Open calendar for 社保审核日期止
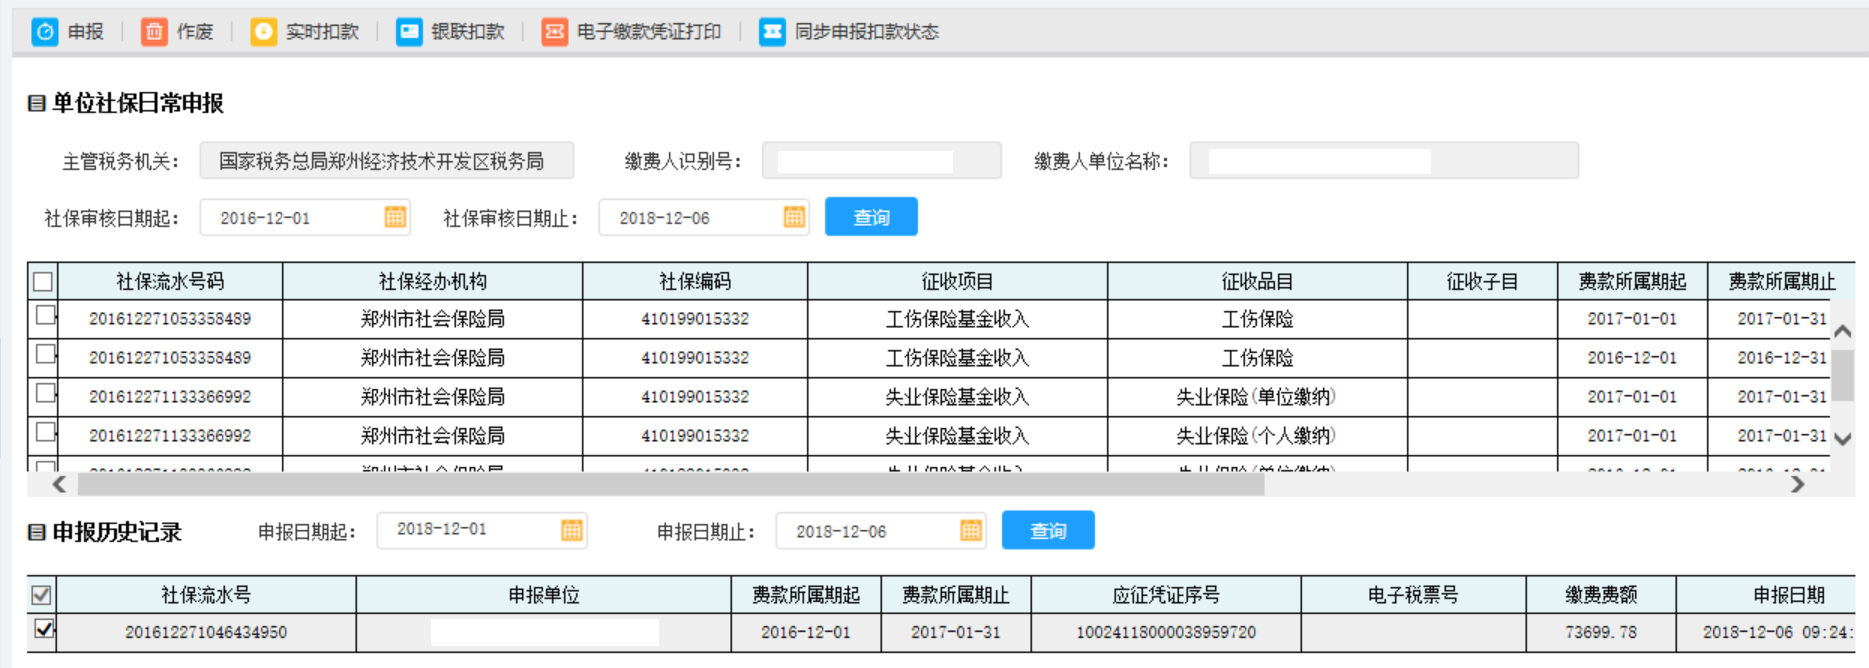The width and height of the screenshot is (1869, 668). point(794,217)
